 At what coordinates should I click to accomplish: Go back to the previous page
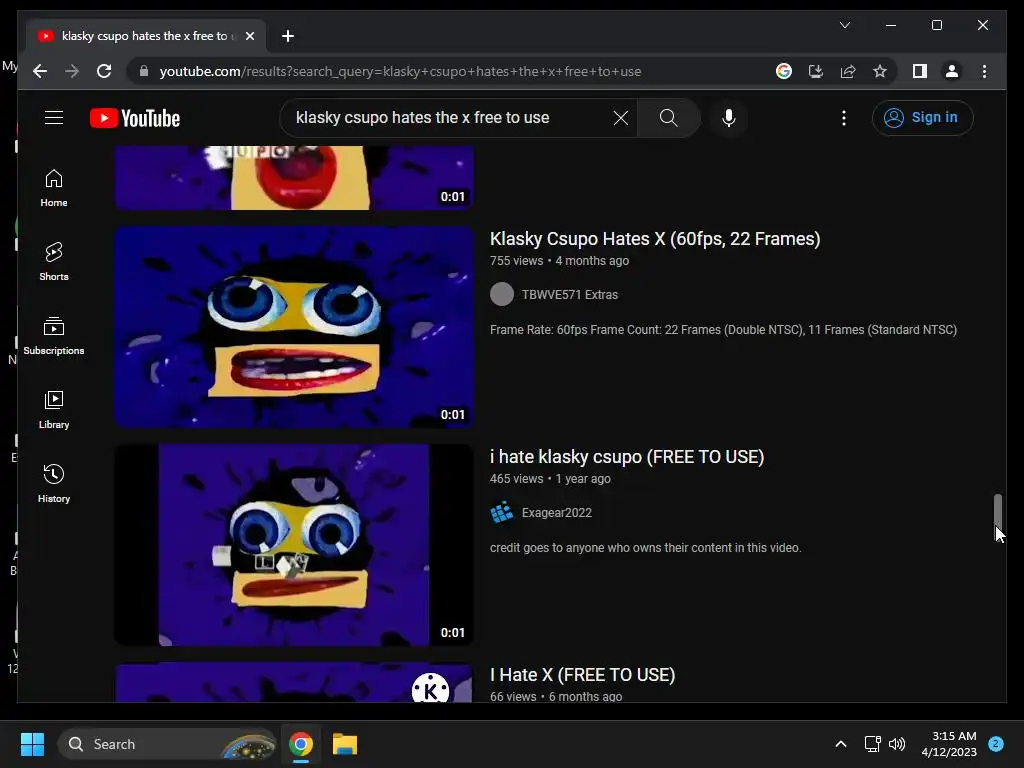click(40, 71)
